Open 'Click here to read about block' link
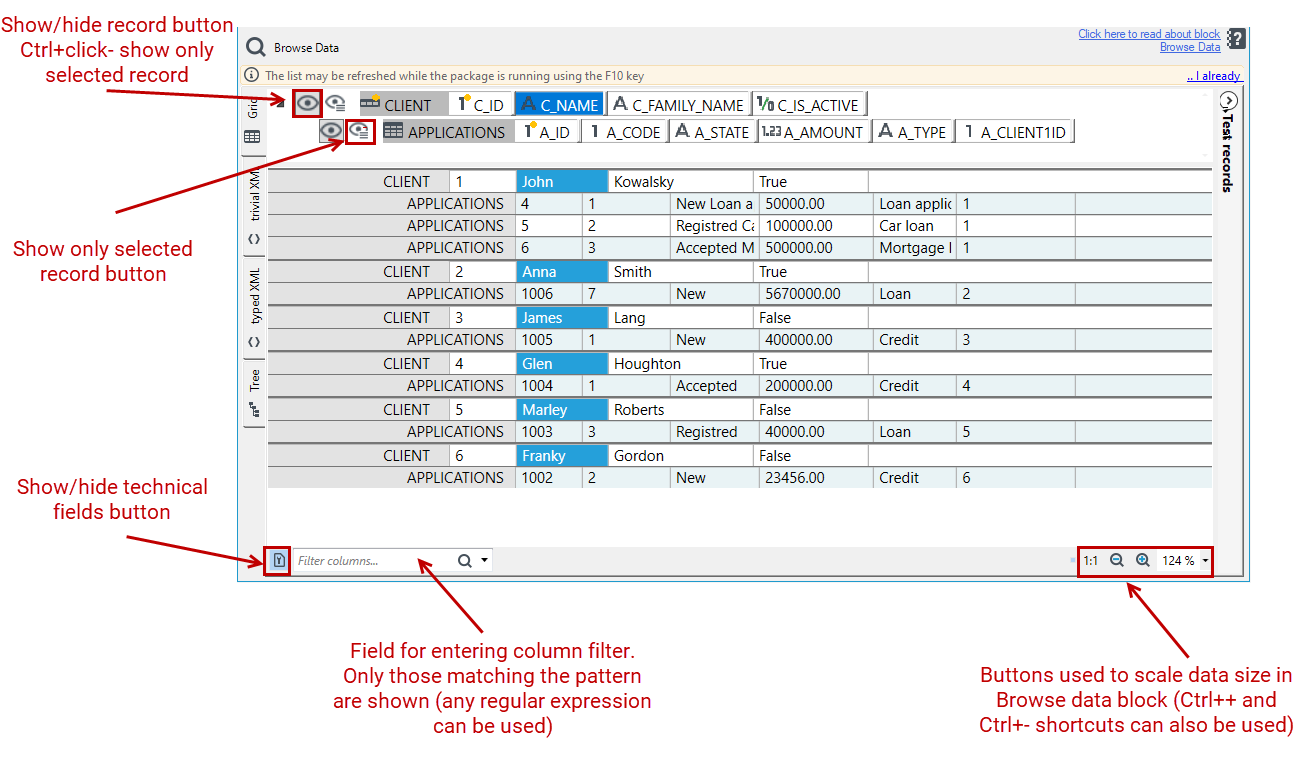 click(x=1149, y=34)
